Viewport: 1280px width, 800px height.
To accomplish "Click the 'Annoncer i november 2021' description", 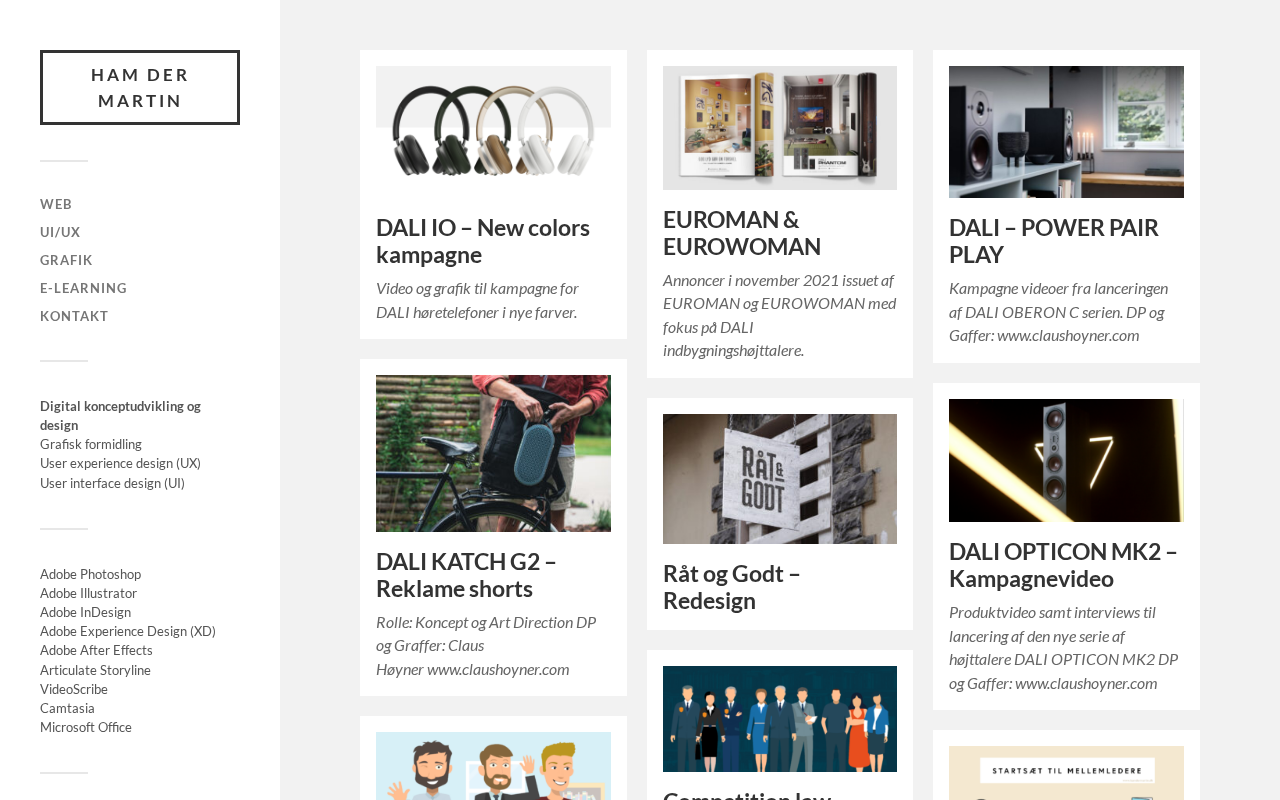I will click(x=780, y=315).
